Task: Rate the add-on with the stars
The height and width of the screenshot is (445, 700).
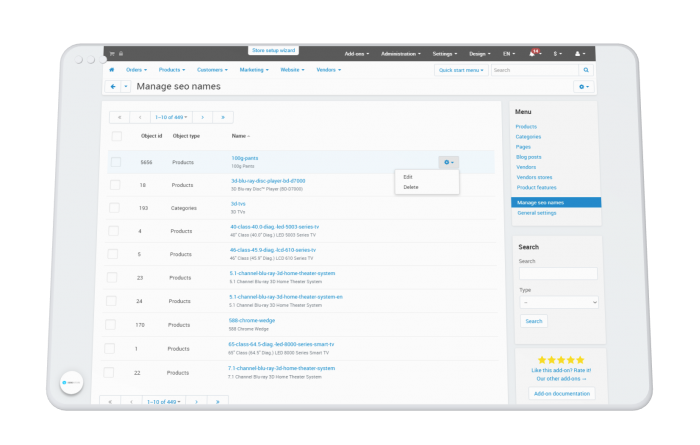Action: [x=561, y=360]
